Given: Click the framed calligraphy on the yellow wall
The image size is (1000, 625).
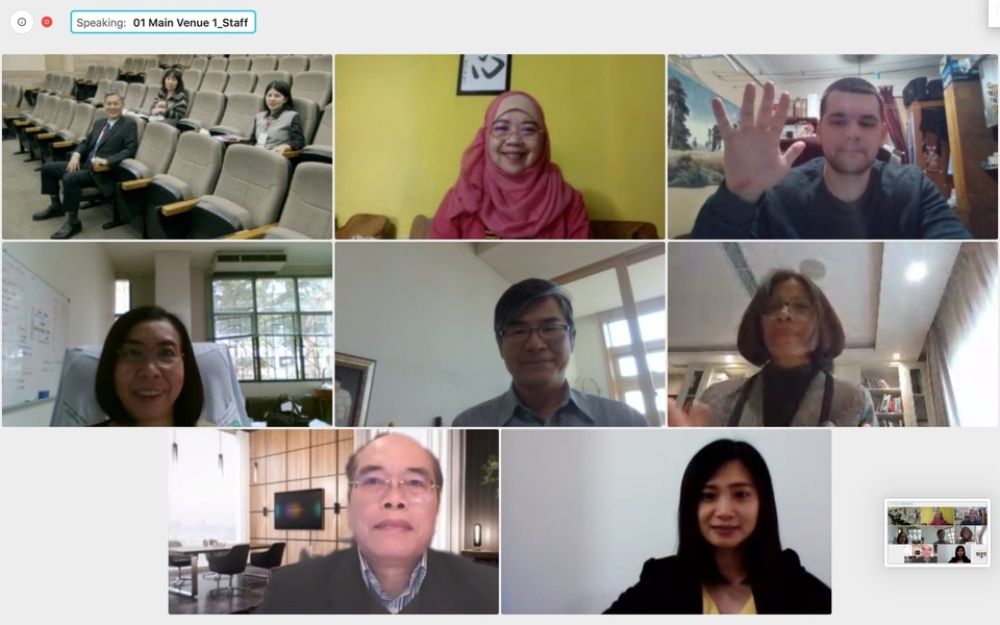Looking at the screenshot, I should click(484, 74).
